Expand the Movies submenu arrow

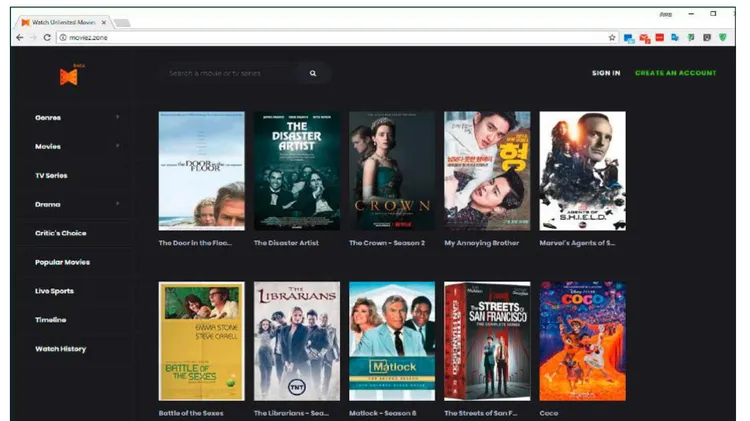click(x=117, y=146)
